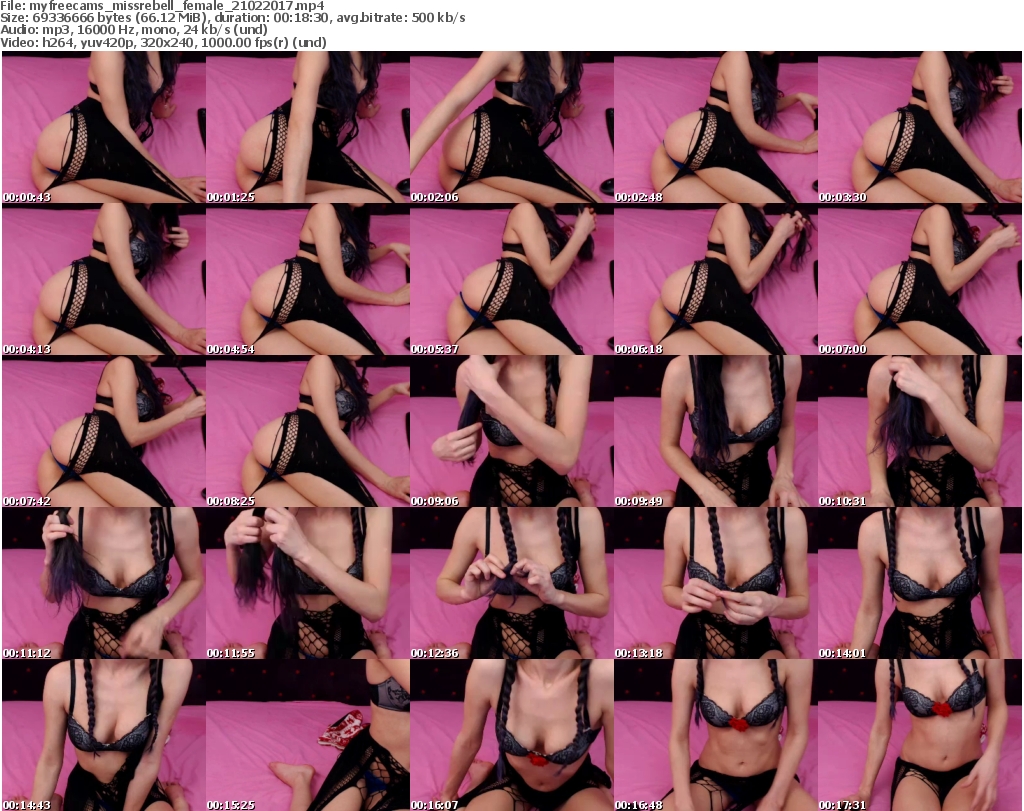Click the file name line myfreecams_missrebell_female_21022017.mp4
Image resolution: width=1024 pixels, height=811 pixels.
coord(162,6)
